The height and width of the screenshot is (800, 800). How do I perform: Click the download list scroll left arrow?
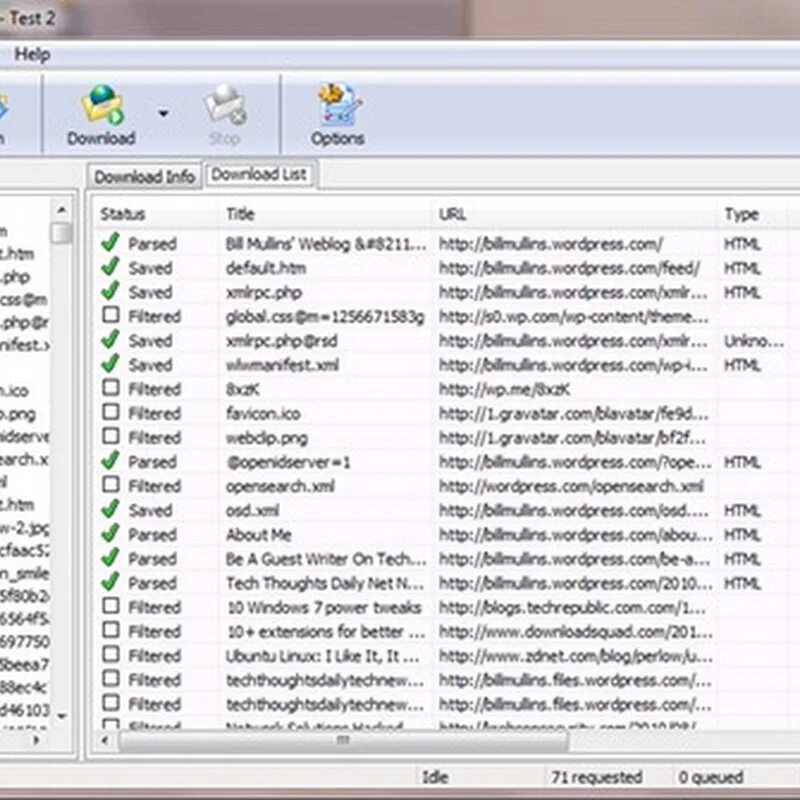[x=105, y=740]
